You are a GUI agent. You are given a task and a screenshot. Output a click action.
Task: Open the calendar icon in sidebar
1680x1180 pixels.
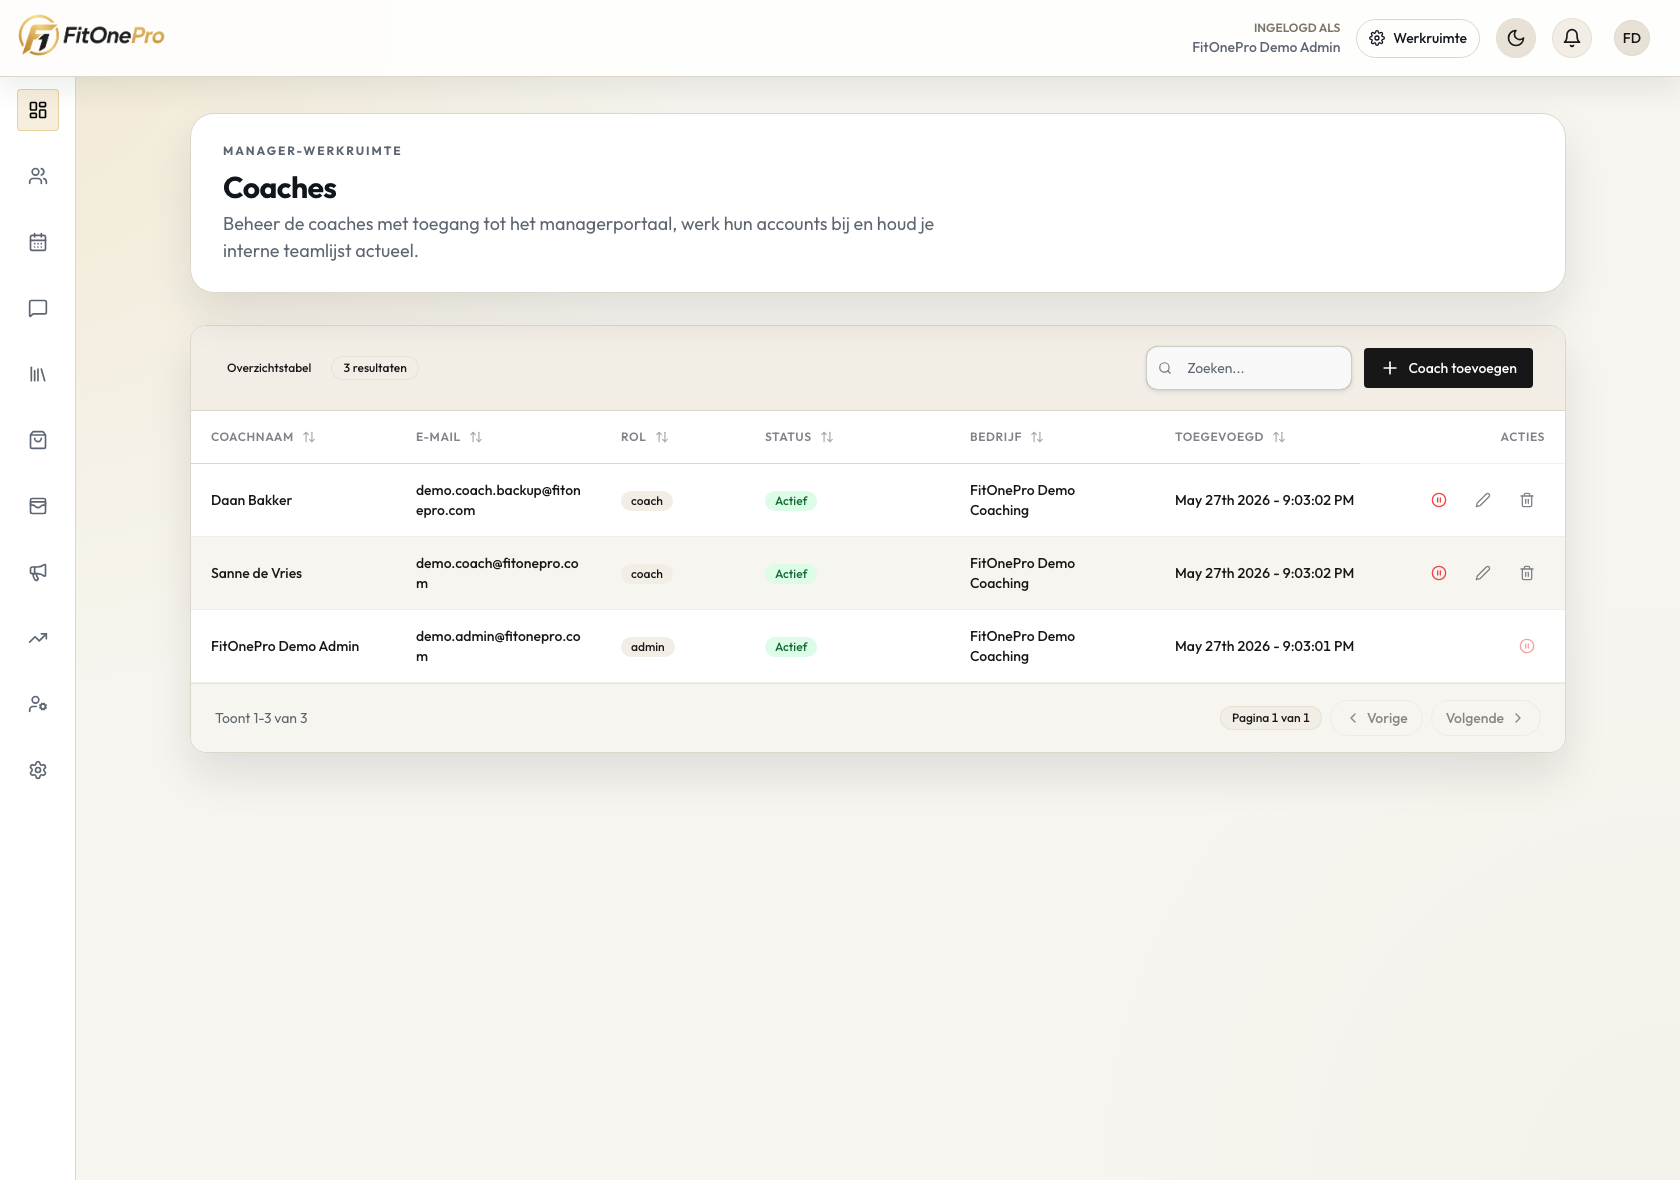[x=38, y=242]
